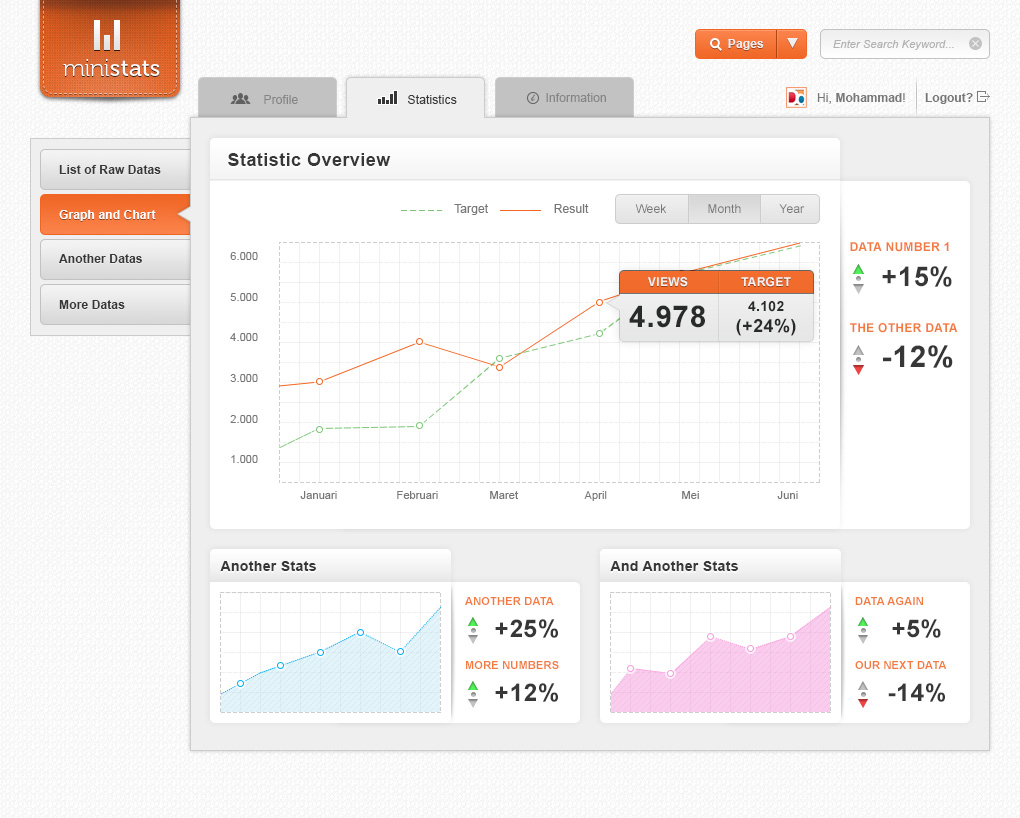
Task: Switch chart range to Week
Action: [651, 209]
